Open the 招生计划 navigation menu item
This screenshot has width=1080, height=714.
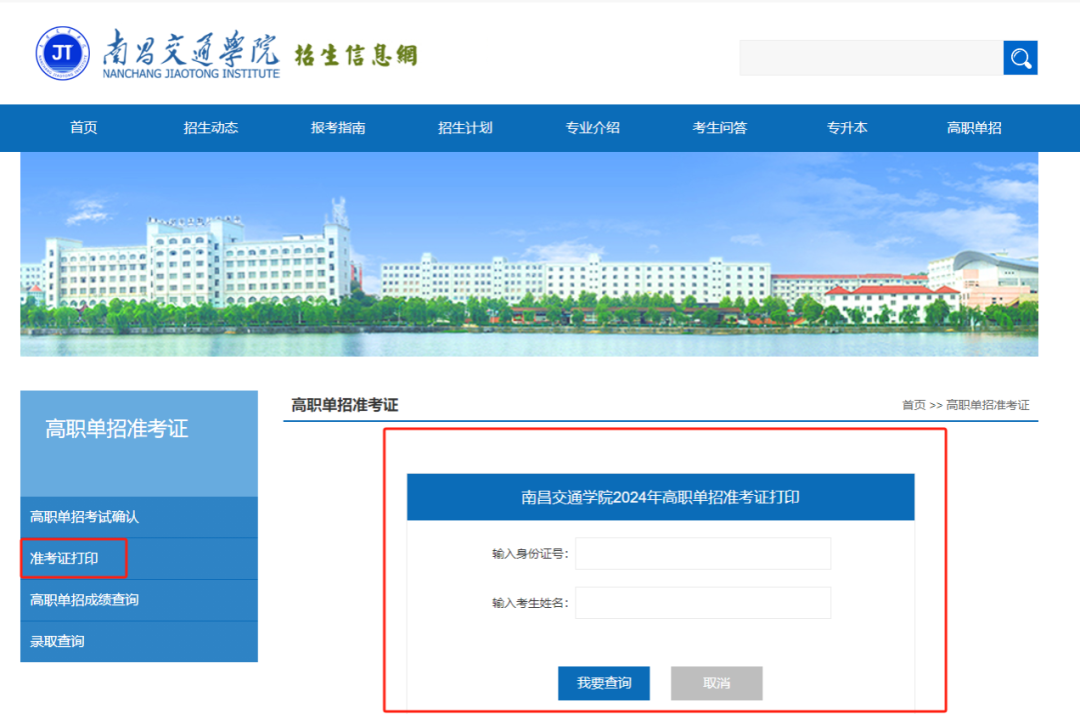point(464,127)
